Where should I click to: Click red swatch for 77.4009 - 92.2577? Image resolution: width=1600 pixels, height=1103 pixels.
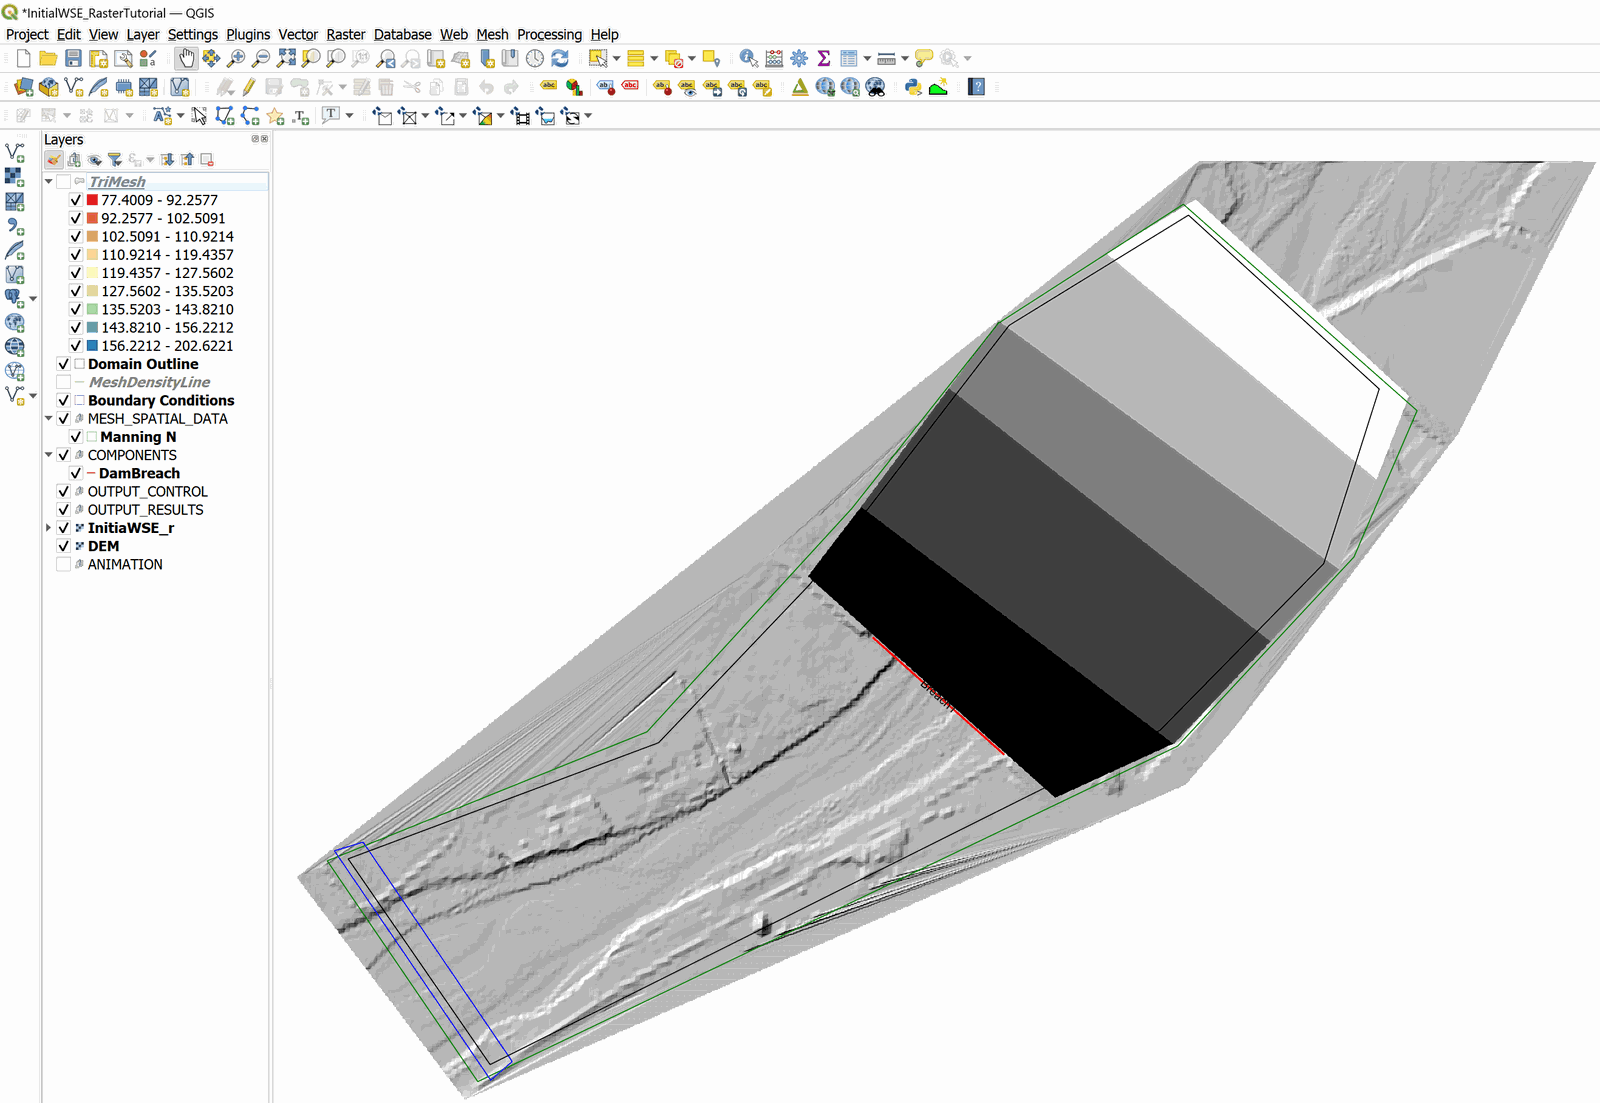(x=92, y=200)
